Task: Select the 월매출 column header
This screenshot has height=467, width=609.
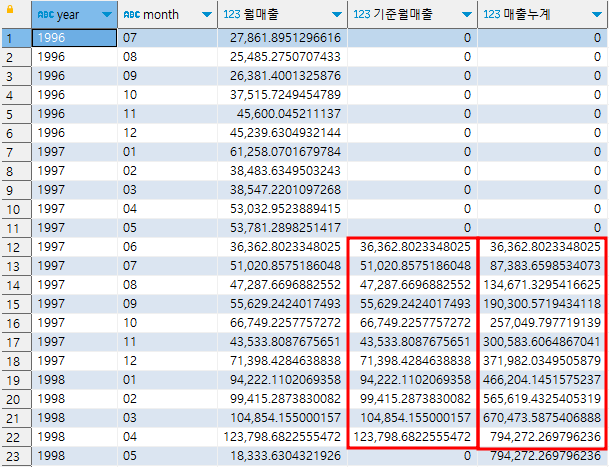Action: [282, 14]
